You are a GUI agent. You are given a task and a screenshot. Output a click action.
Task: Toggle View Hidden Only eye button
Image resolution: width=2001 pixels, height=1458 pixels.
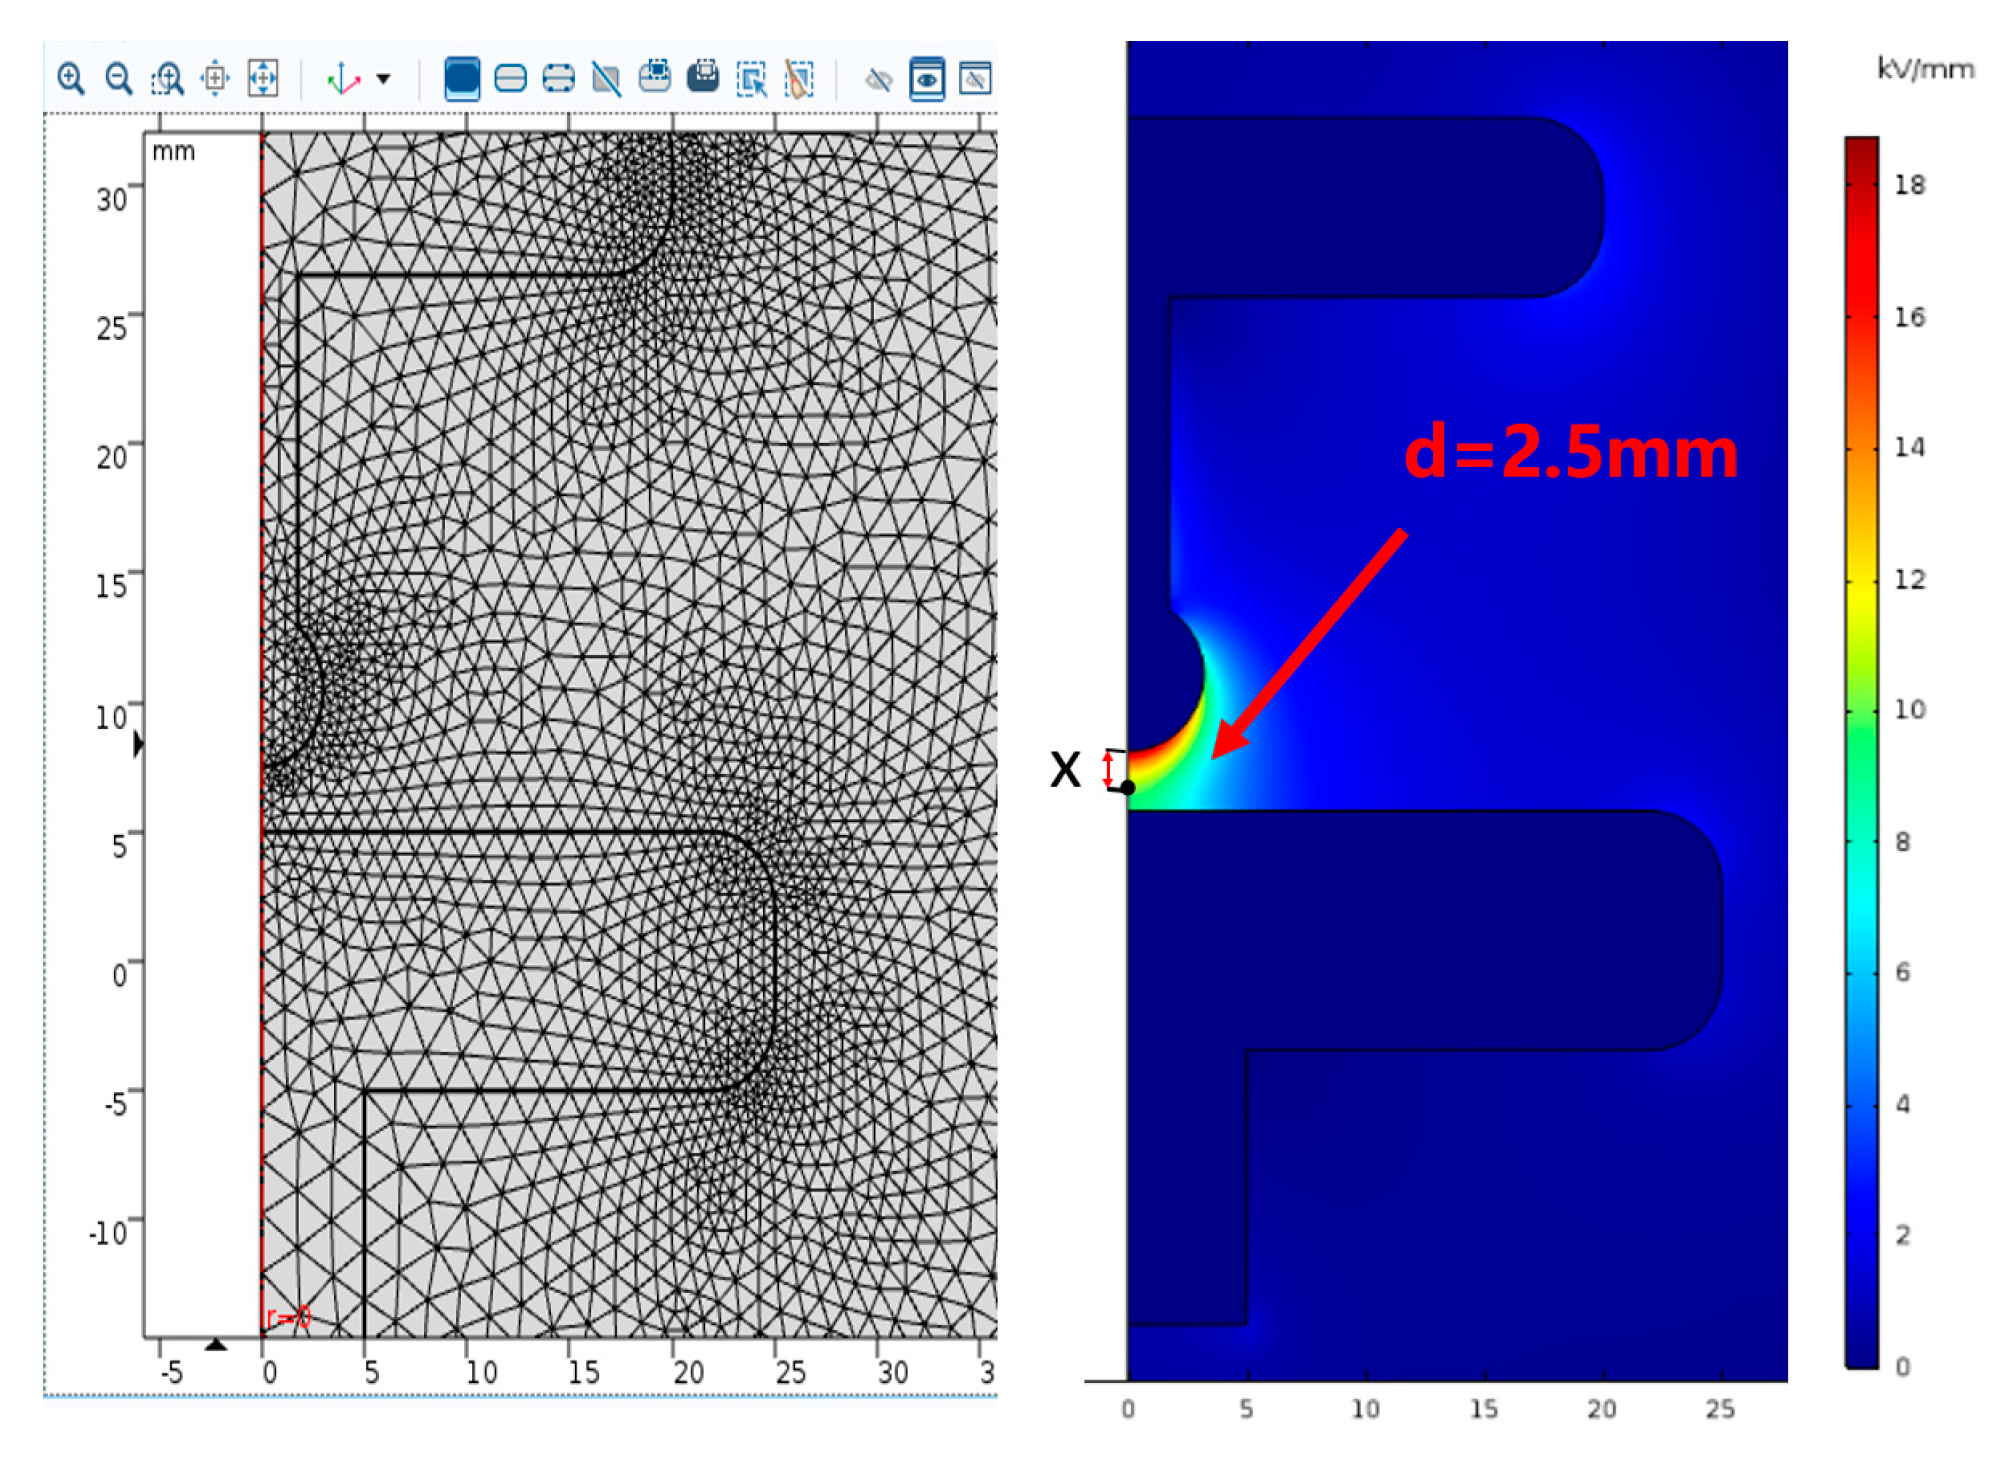pyautogui.click(x=927, y=78)
